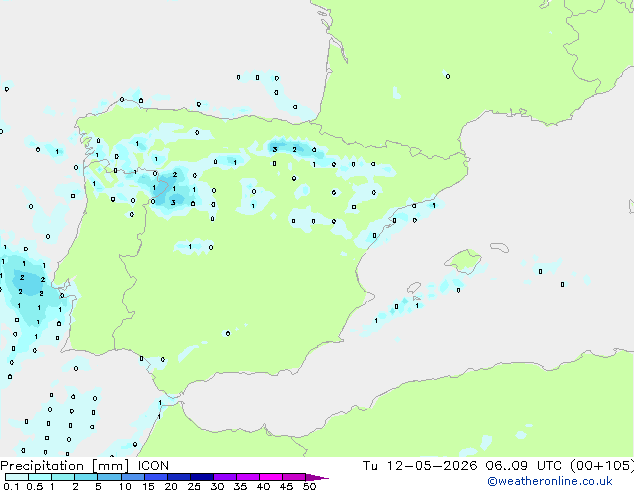Click the '(00+105)' forecast offset text

602,466
